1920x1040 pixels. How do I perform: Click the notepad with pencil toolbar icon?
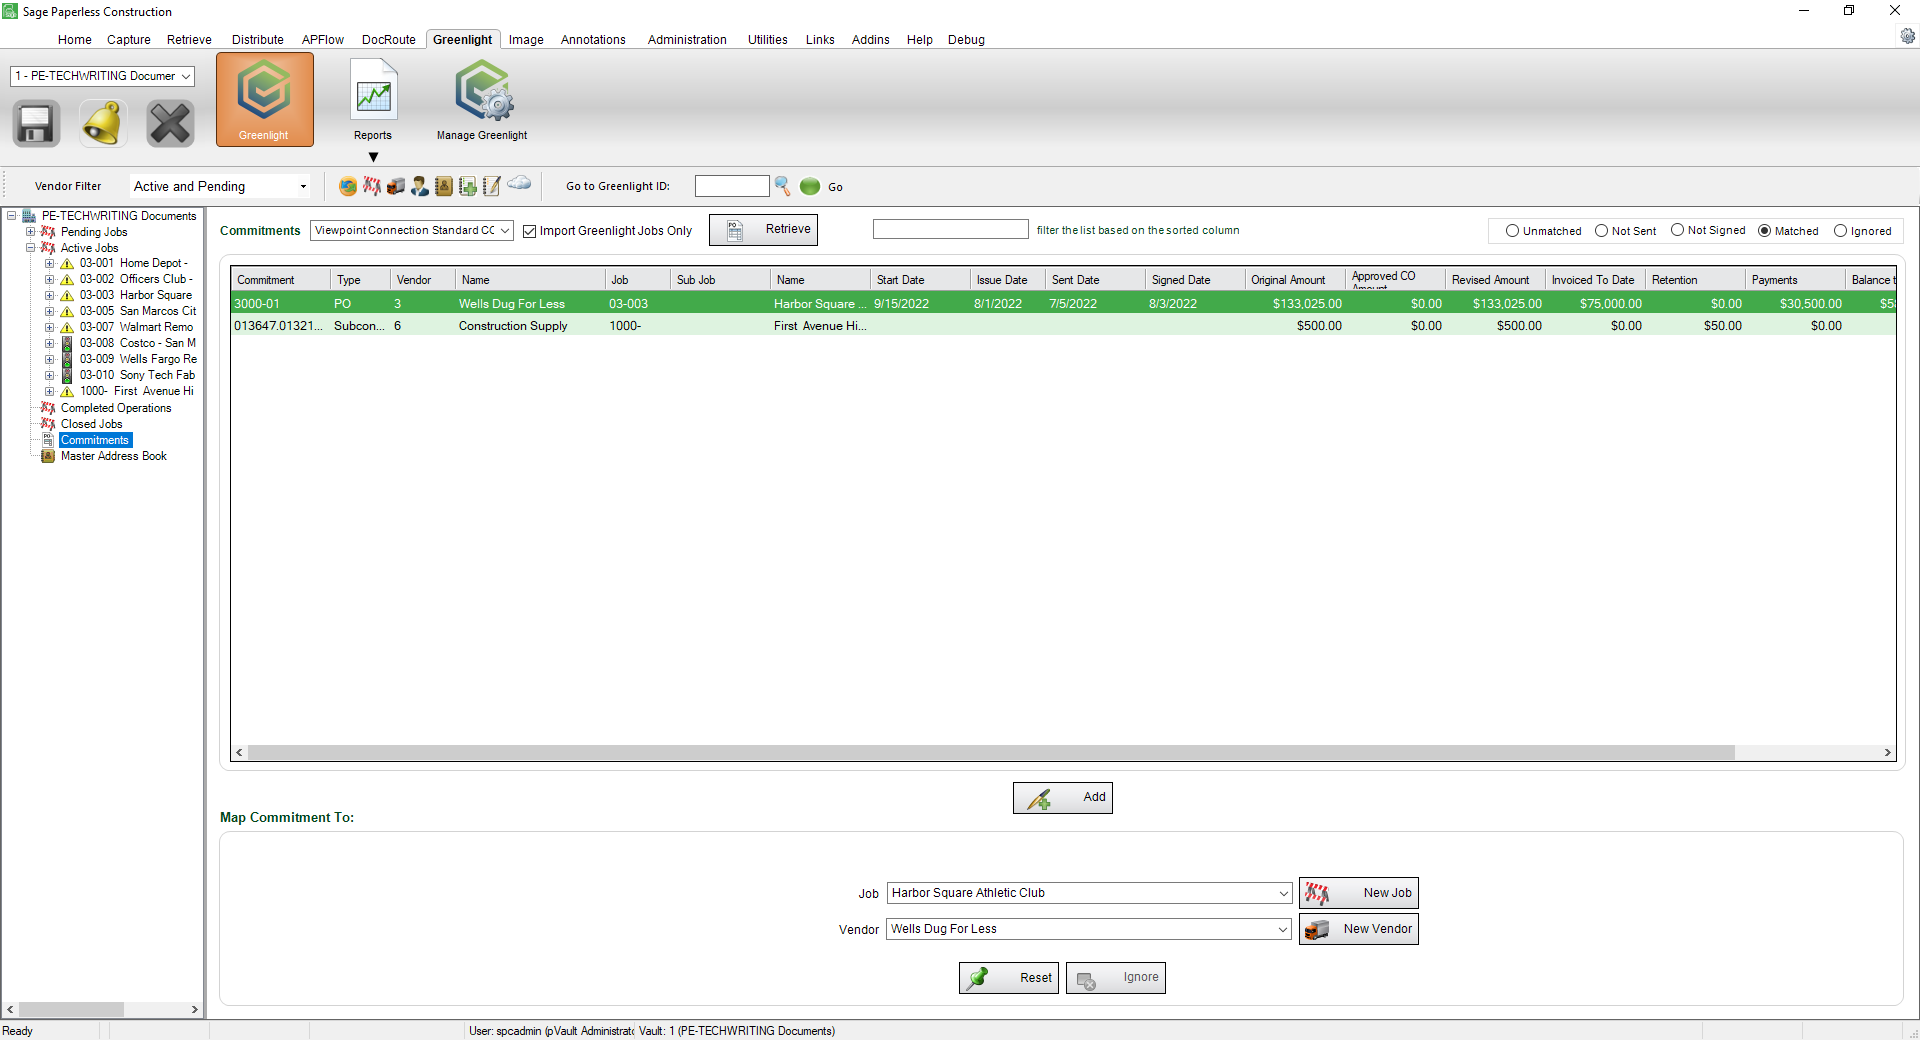click(x=492, y=186)
